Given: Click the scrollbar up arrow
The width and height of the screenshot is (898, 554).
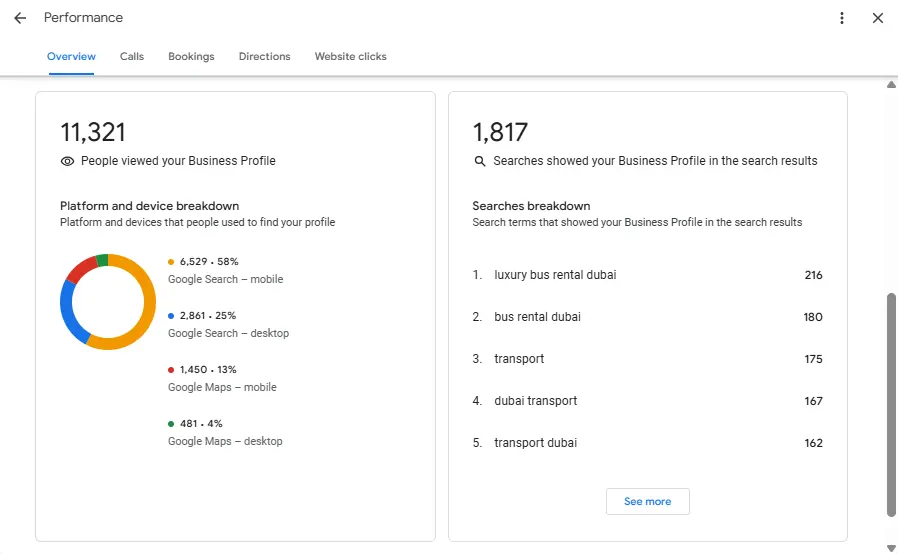Looking at the screenshot, I should pyautogui.click(x=891, y=85).
